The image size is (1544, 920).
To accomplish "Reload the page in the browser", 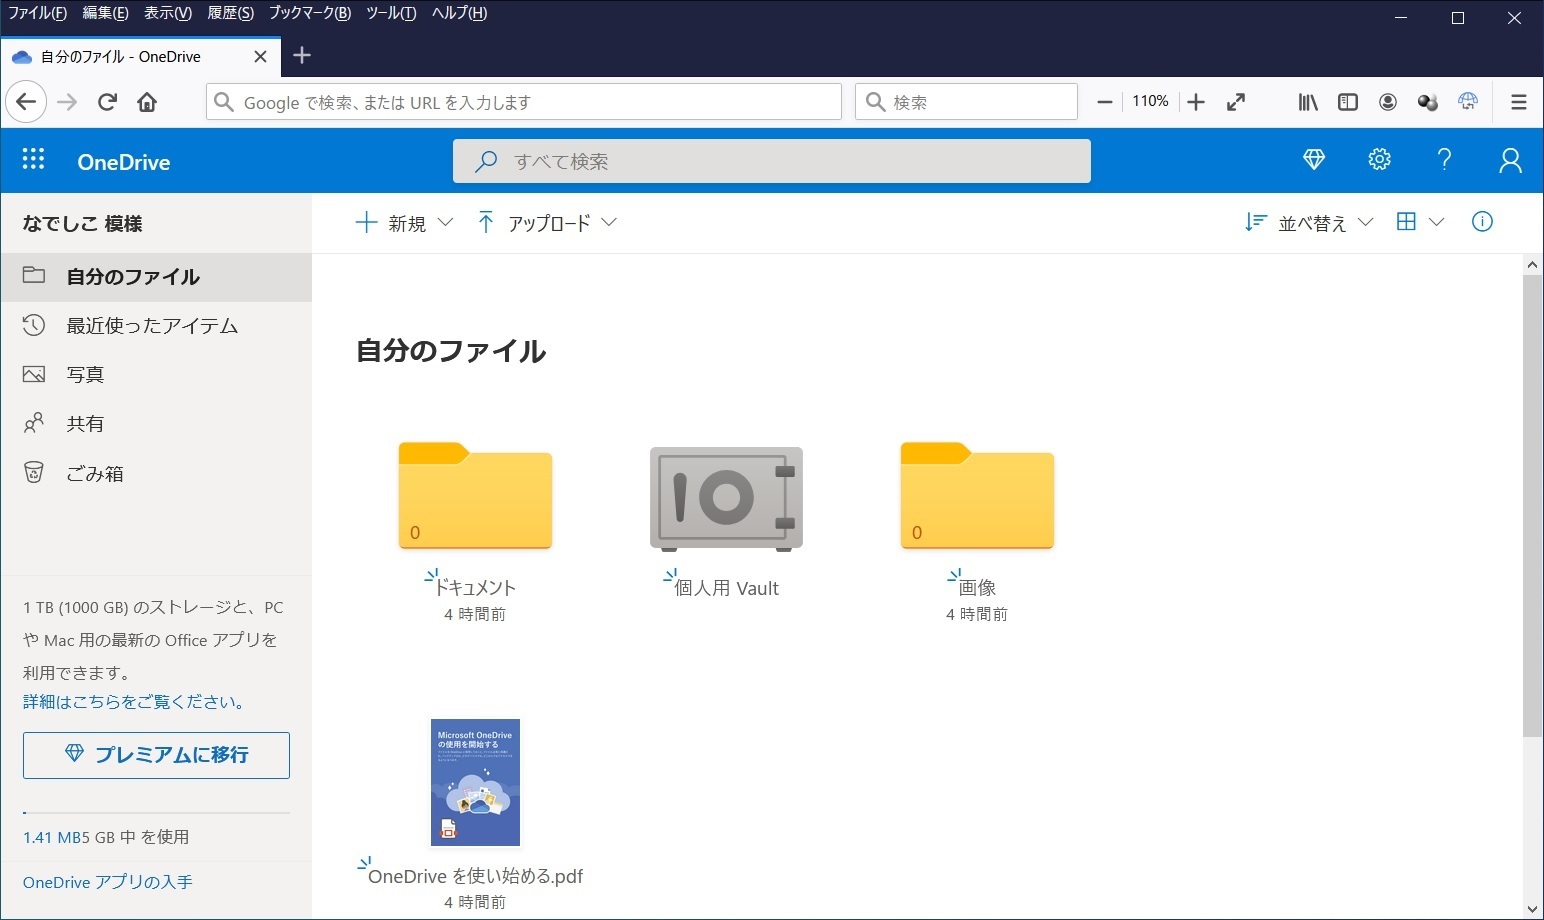I will pyautogui.click(x=108, y=102).
